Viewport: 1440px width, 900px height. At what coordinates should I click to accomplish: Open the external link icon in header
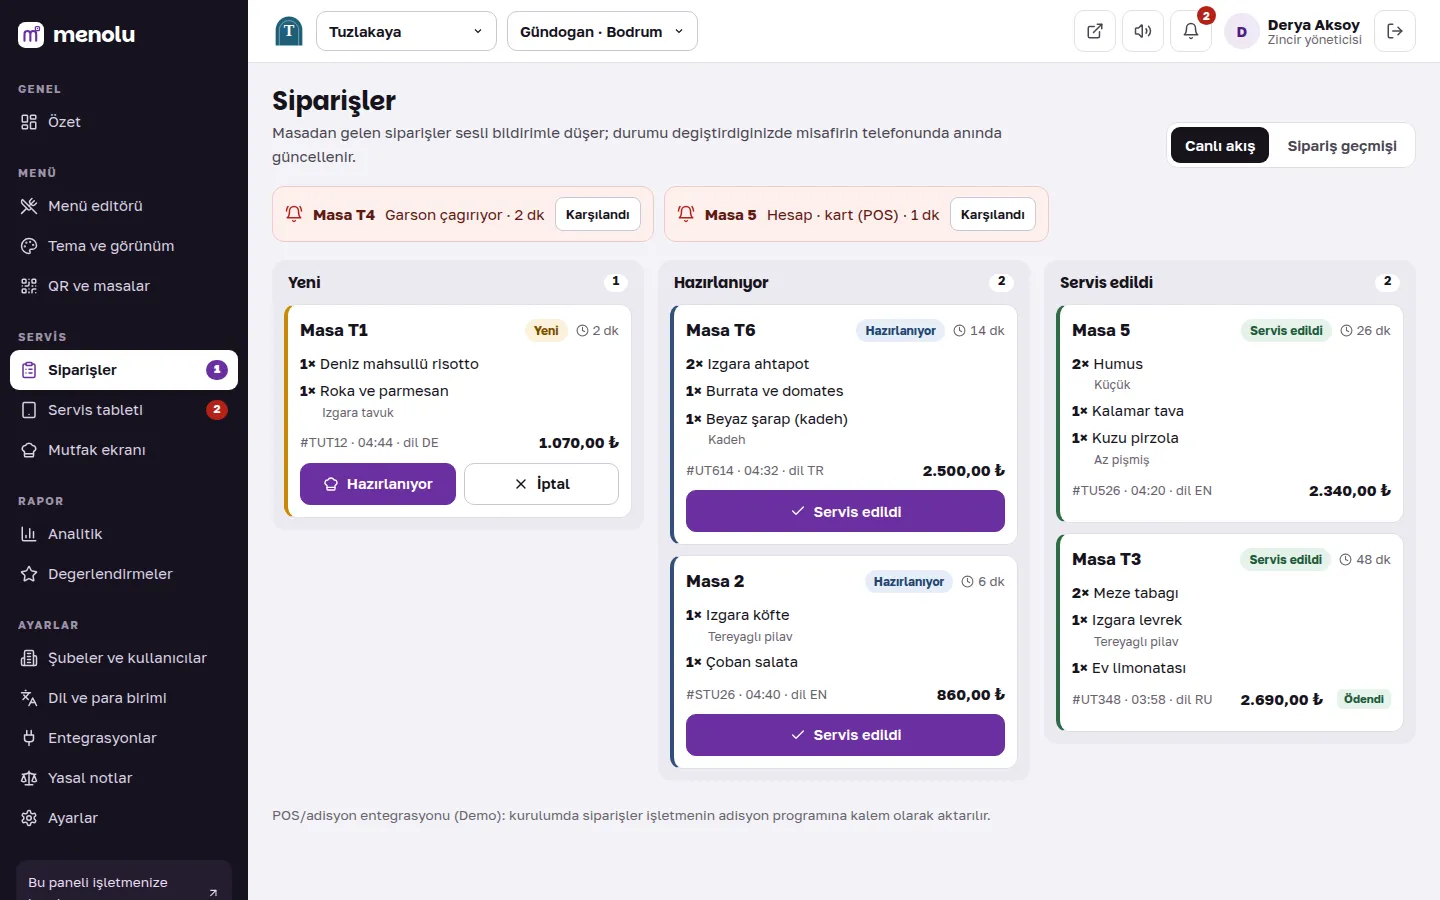coord(1095,31)
